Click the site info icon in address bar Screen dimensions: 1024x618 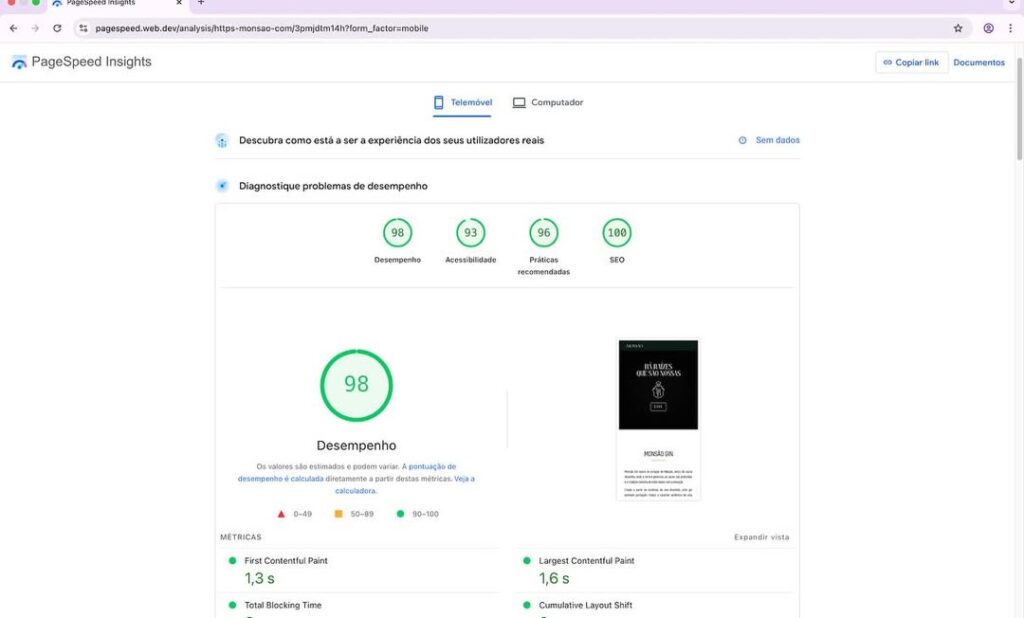point(83,28)
